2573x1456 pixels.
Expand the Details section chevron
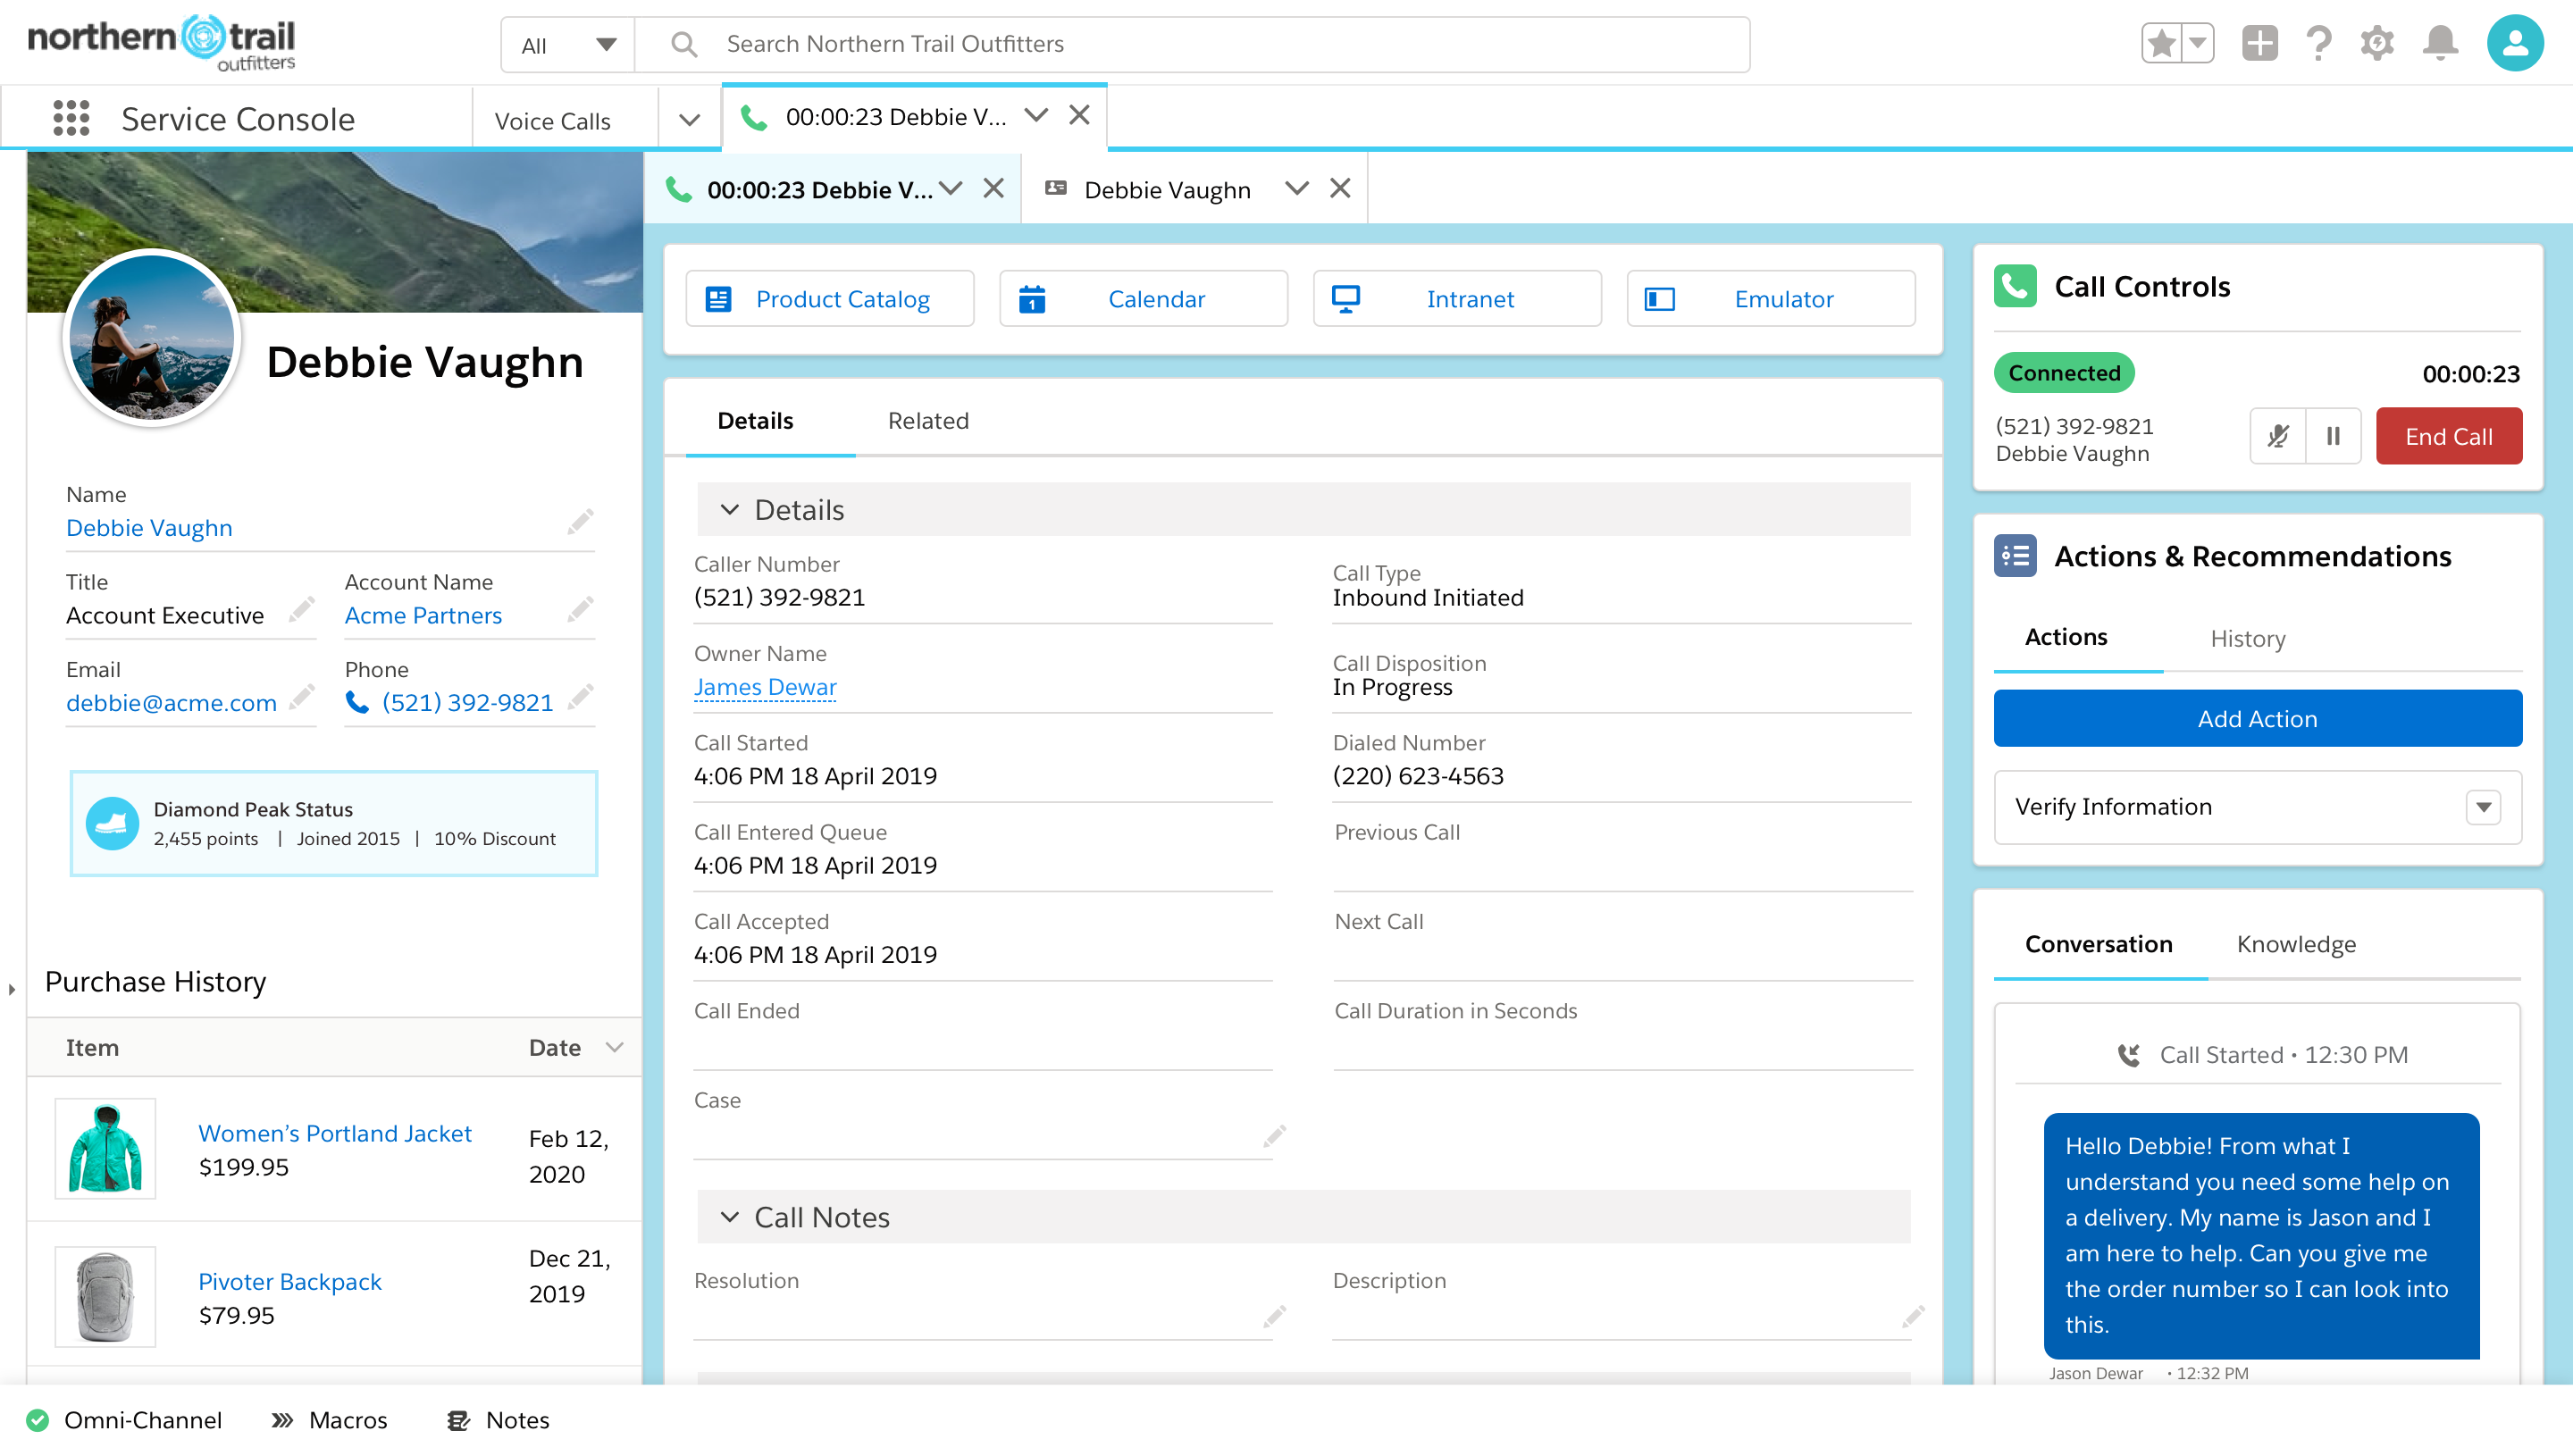point(730,509)
